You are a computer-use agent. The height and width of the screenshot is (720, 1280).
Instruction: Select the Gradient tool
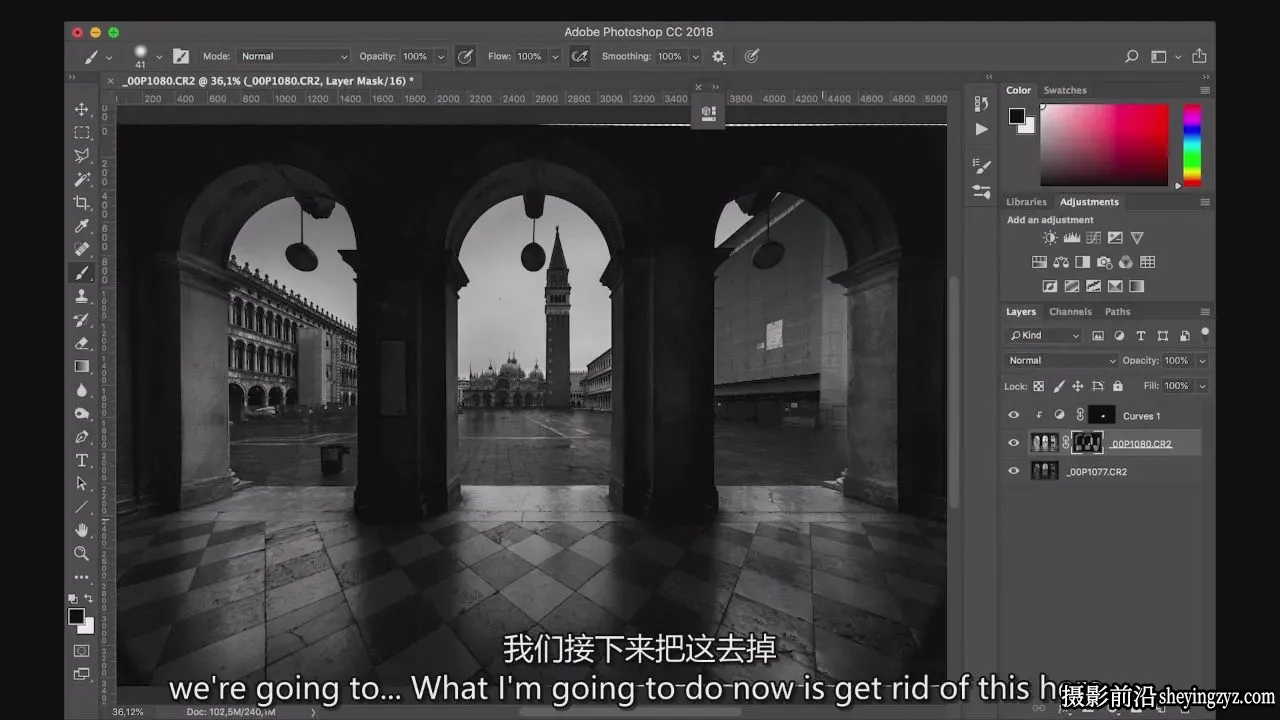[82, 366]
